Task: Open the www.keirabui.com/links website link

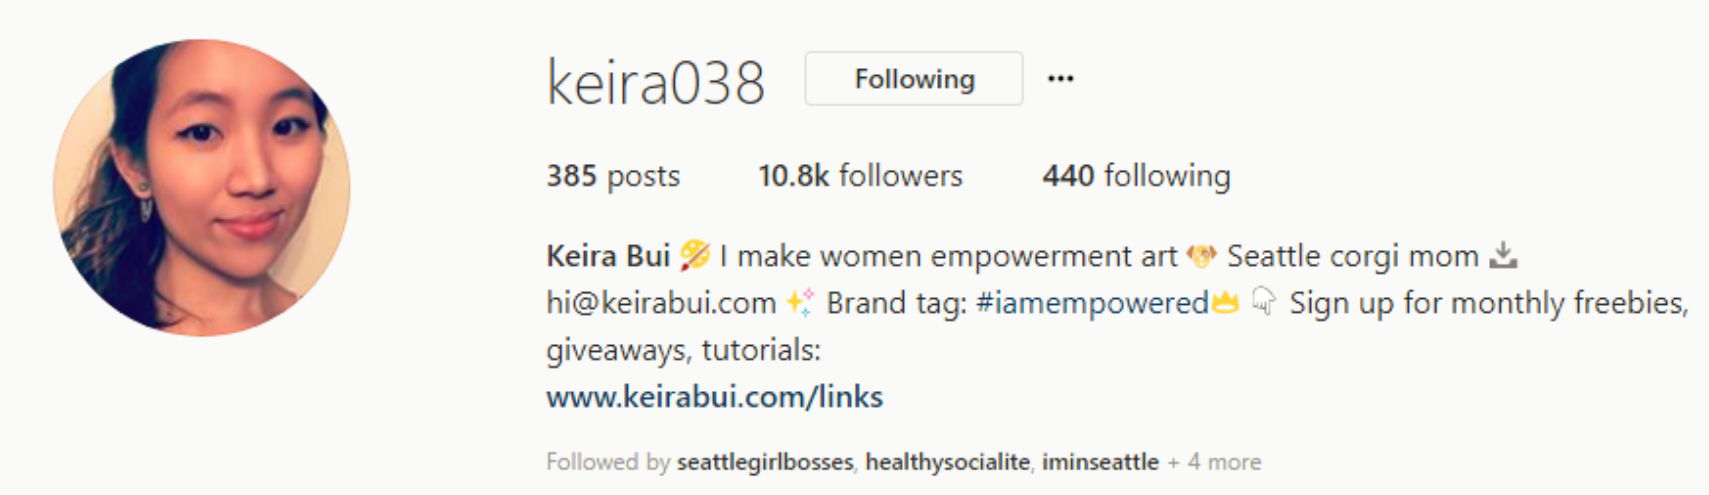Action: [x=714, y=397]
